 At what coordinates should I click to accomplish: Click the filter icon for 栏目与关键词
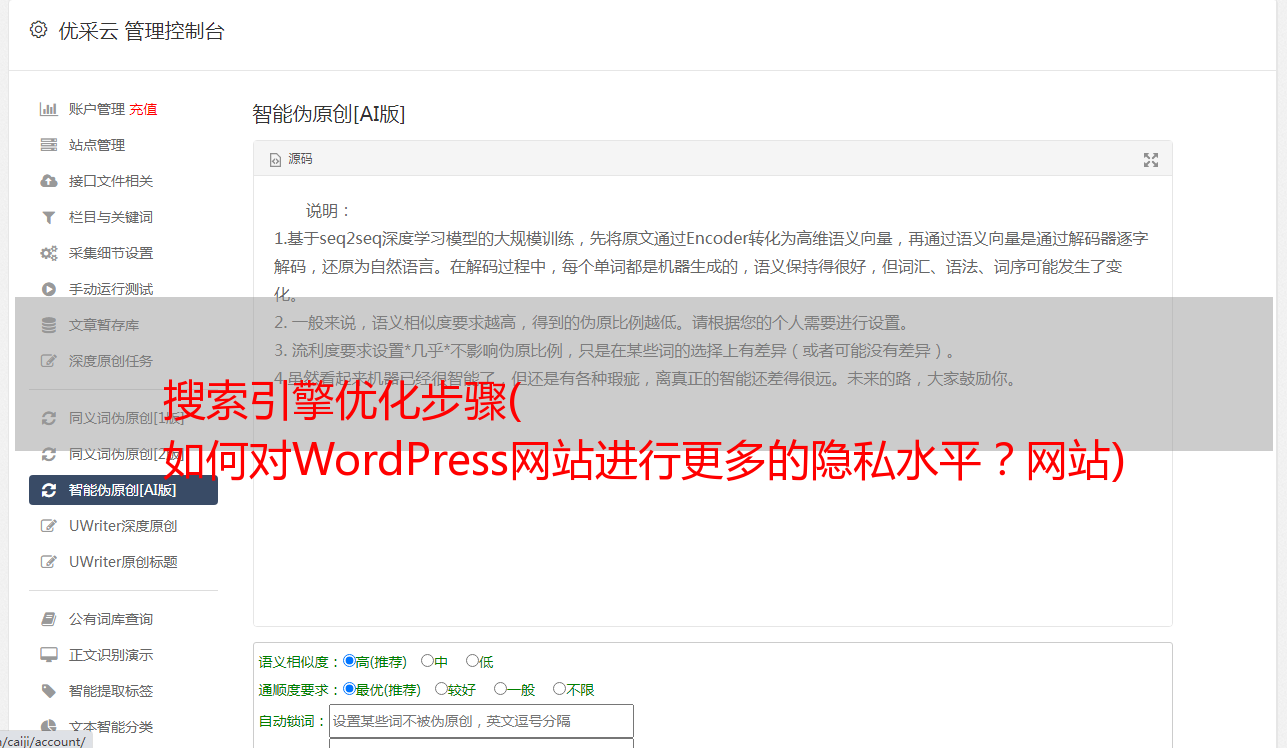pyautogui.click(x=48, y=217)
